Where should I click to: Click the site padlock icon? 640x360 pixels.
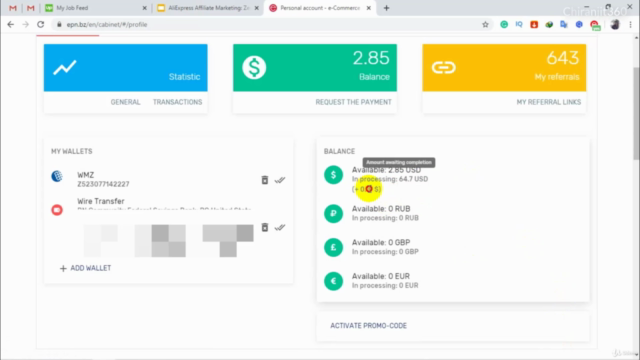tap(59, 24)
